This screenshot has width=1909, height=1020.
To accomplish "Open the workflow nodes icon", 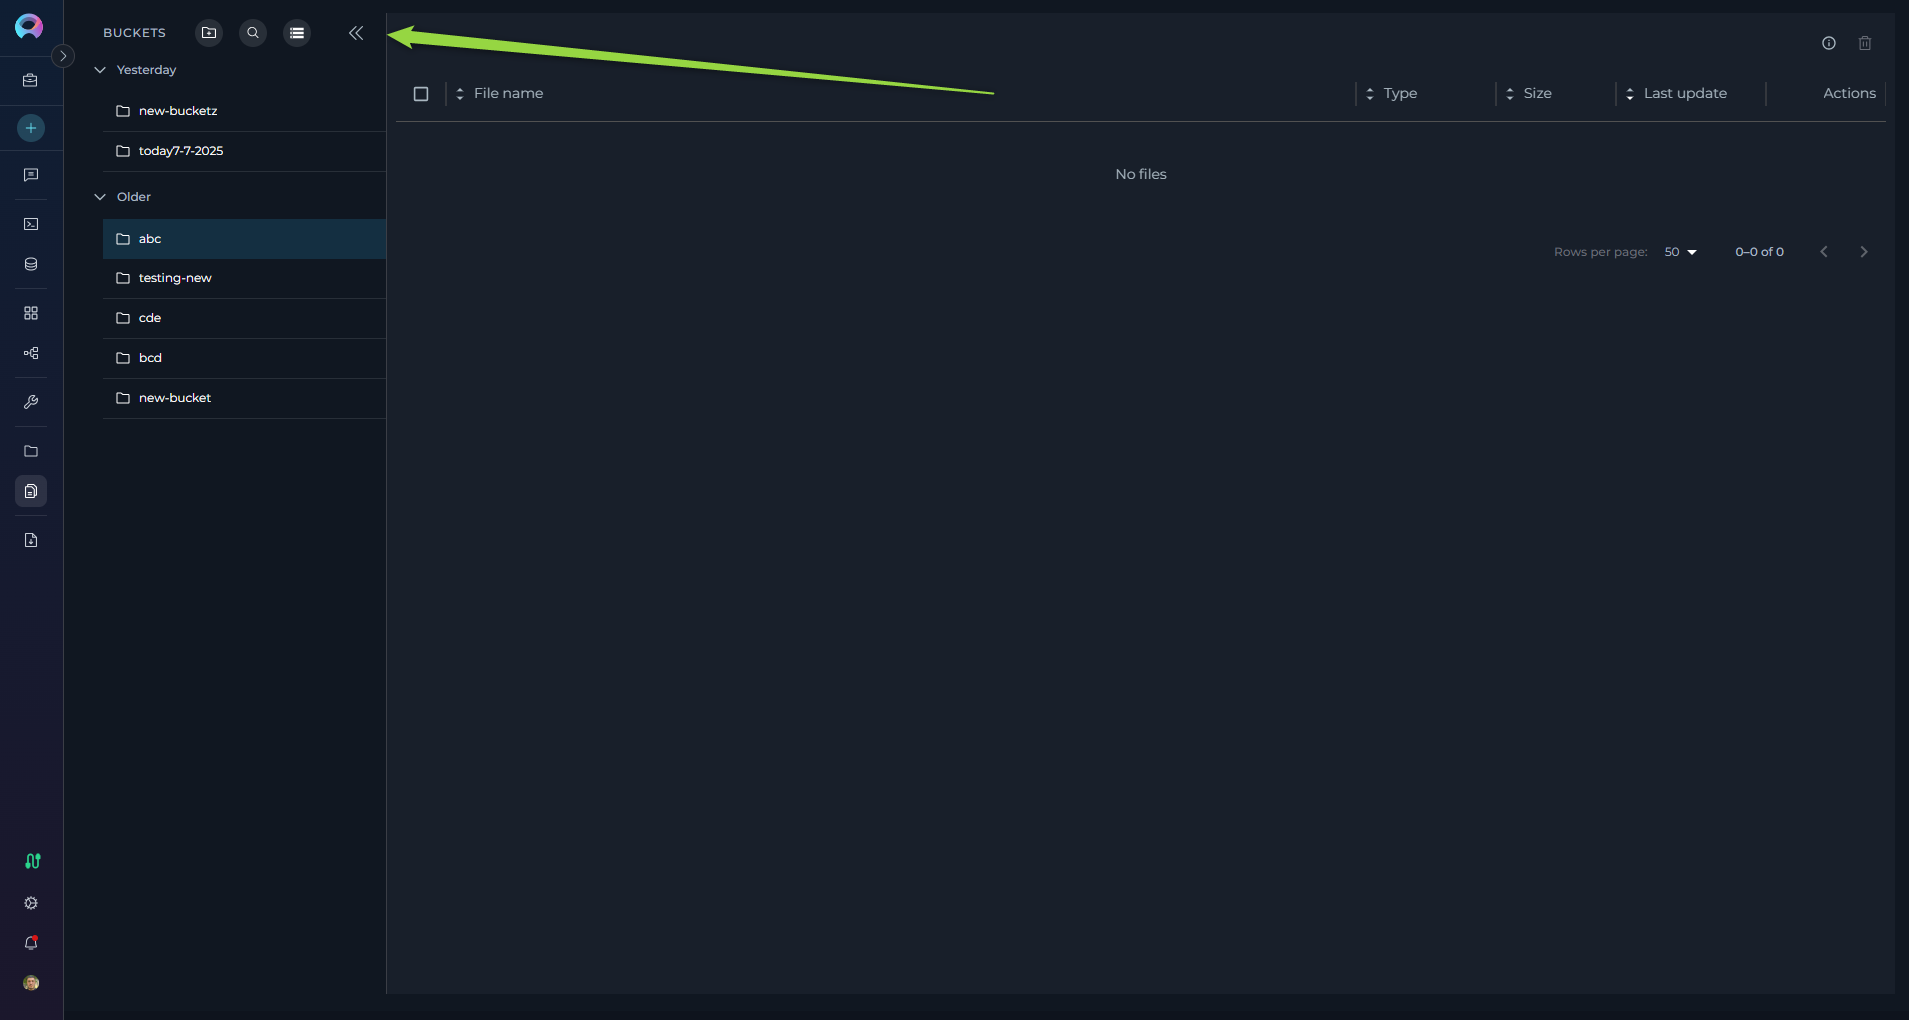I will coord(31,353).
